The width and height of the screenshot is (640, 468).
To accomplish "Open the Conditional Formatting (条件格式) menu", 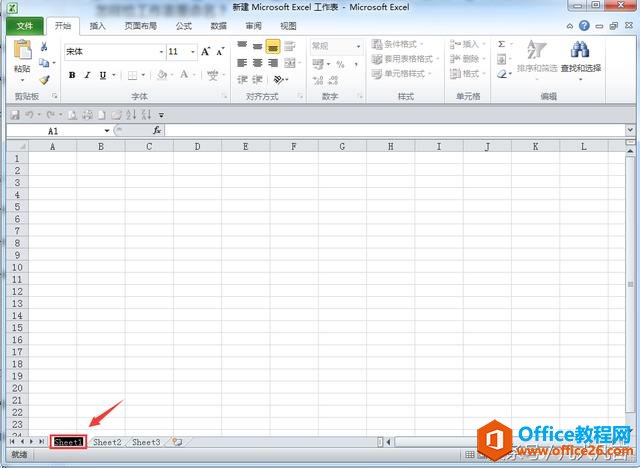I will pyautogui.click(x=397, y=44).
